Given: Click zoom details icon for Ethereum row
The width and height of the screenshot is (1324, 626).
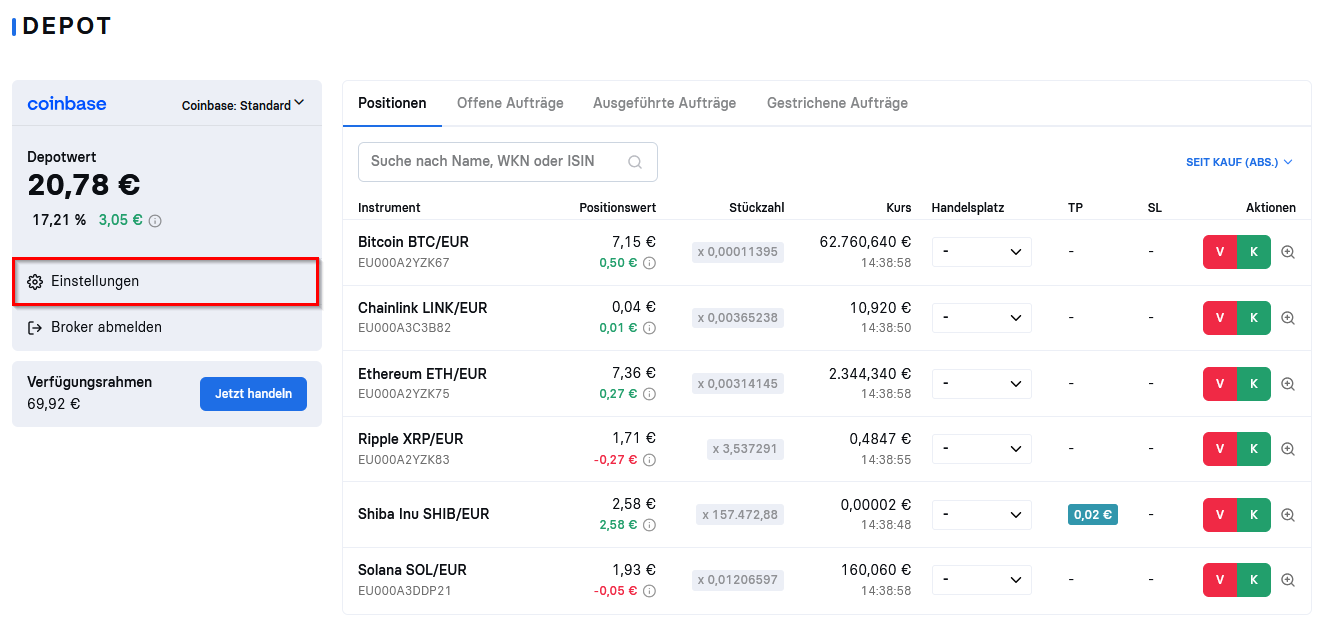Looking at the screenshot, I should tap(1288, 383).
